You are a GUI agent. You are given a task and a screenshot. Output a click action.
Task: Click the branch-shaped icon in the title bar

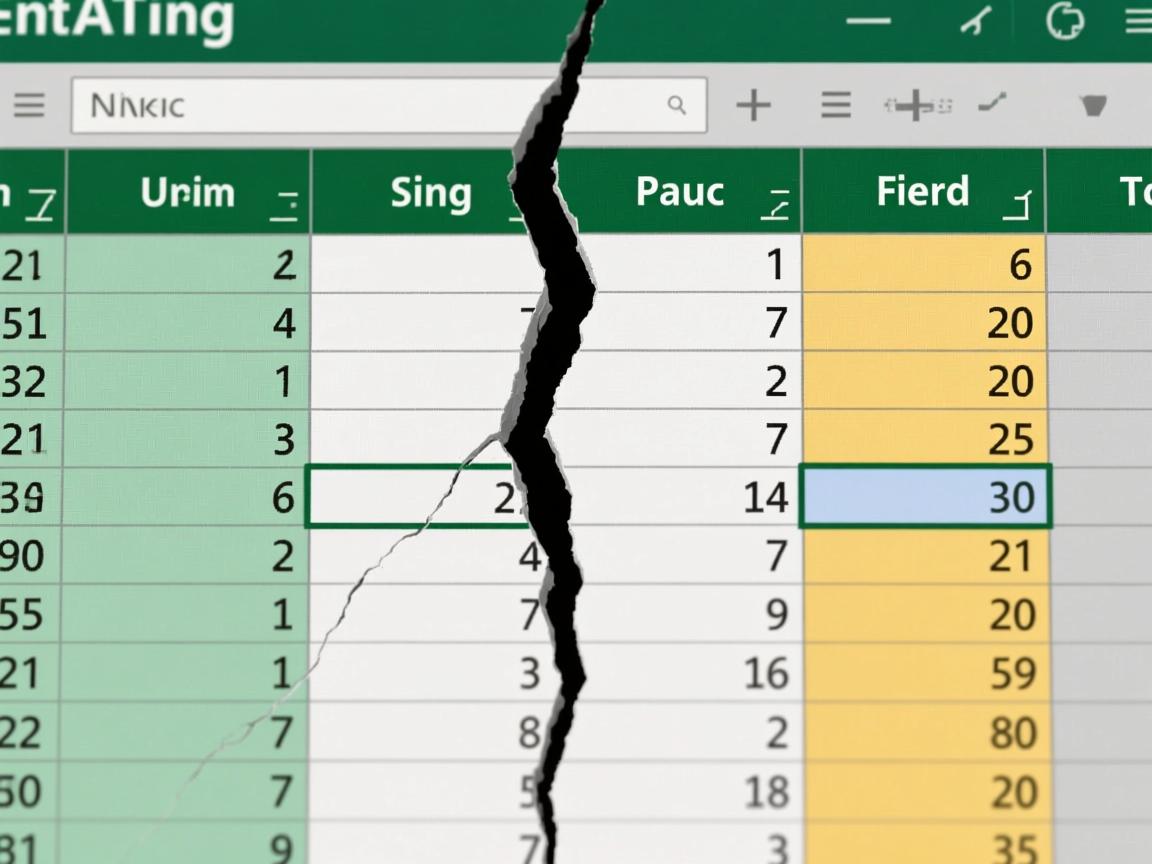977,21
